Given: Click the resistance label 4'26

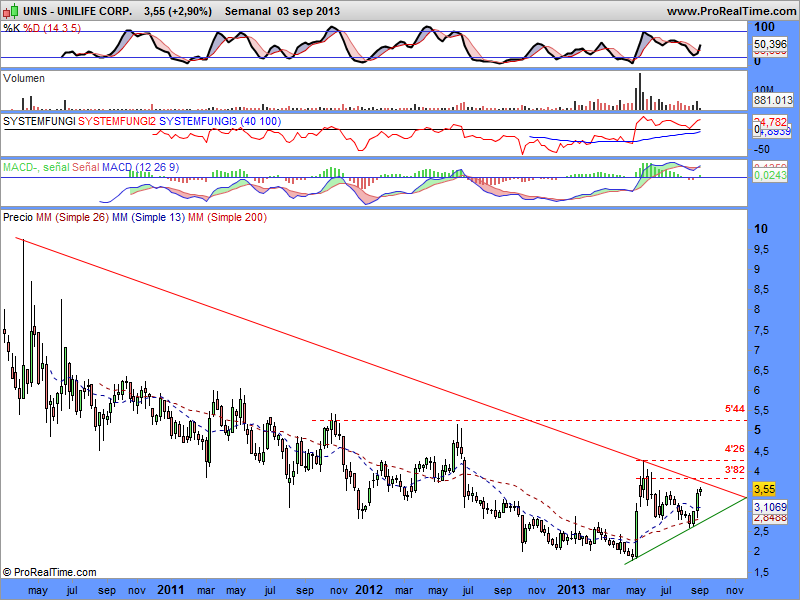Looking at the screenshot, I should (x=735, y=449).
